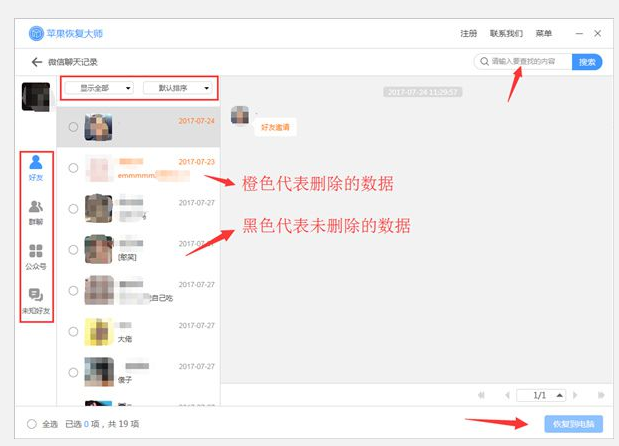Select radio for the 2017-07-24 conversation

pyautogui.click(x=73, y=127)
